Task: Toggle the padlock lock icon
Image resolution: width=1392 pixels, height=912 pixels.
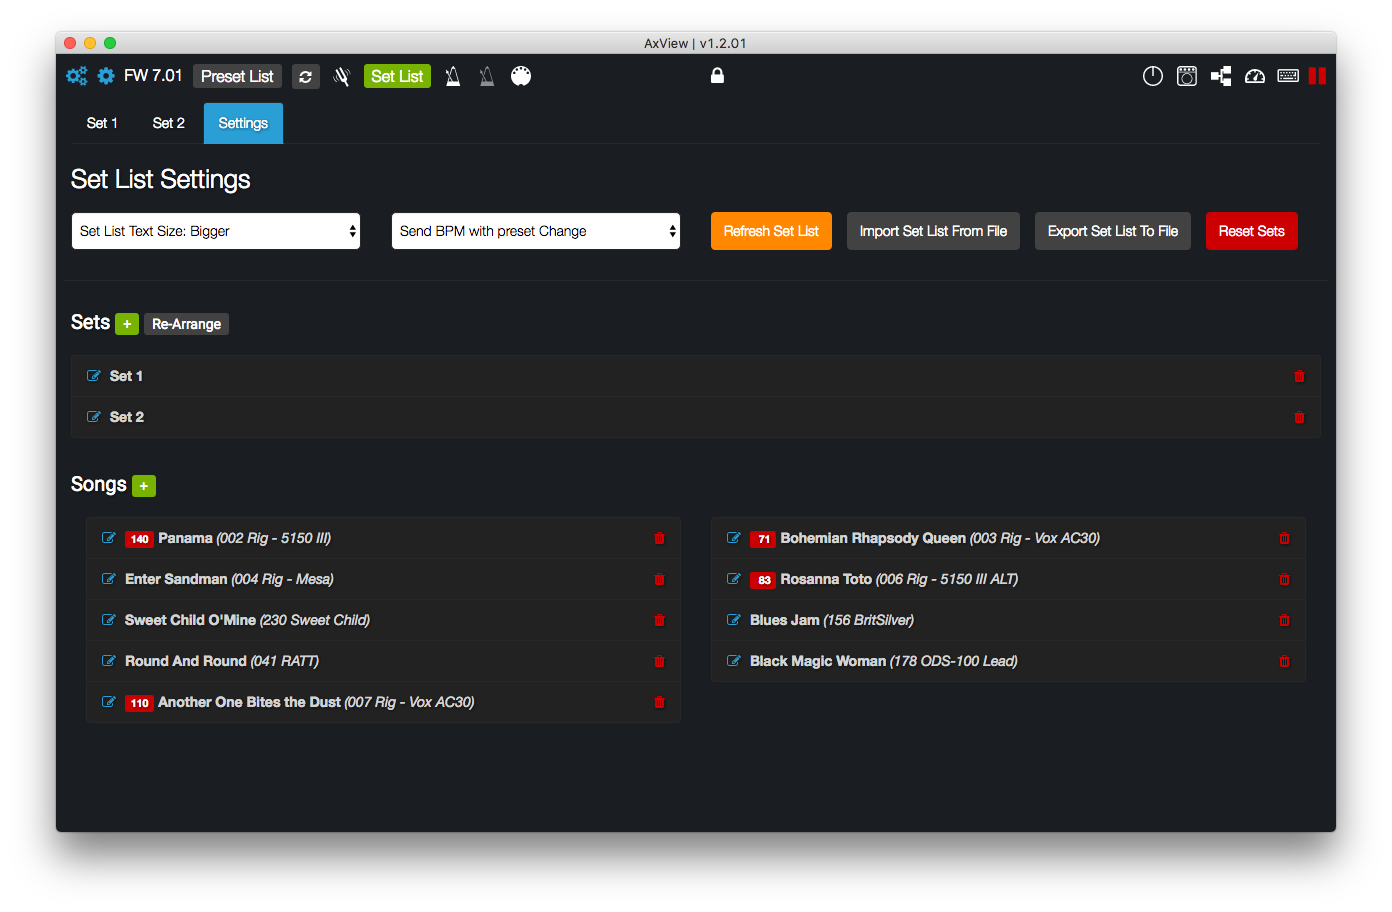Action: [717, 76]
